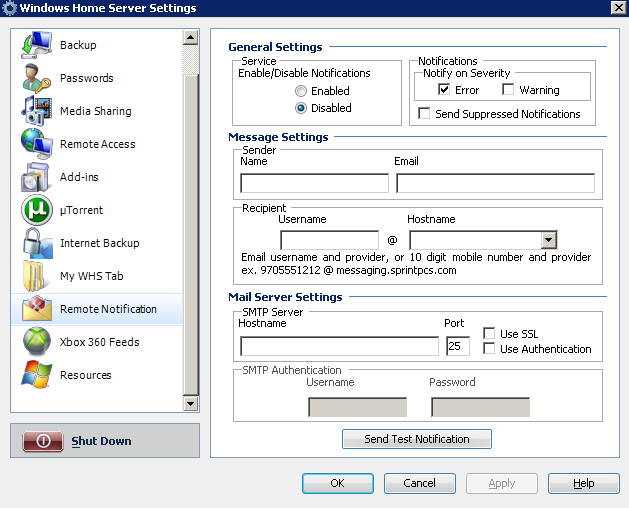Focus the Sender Email input field
This screenshot has width=629, height=508.
(x=495, y=183)
